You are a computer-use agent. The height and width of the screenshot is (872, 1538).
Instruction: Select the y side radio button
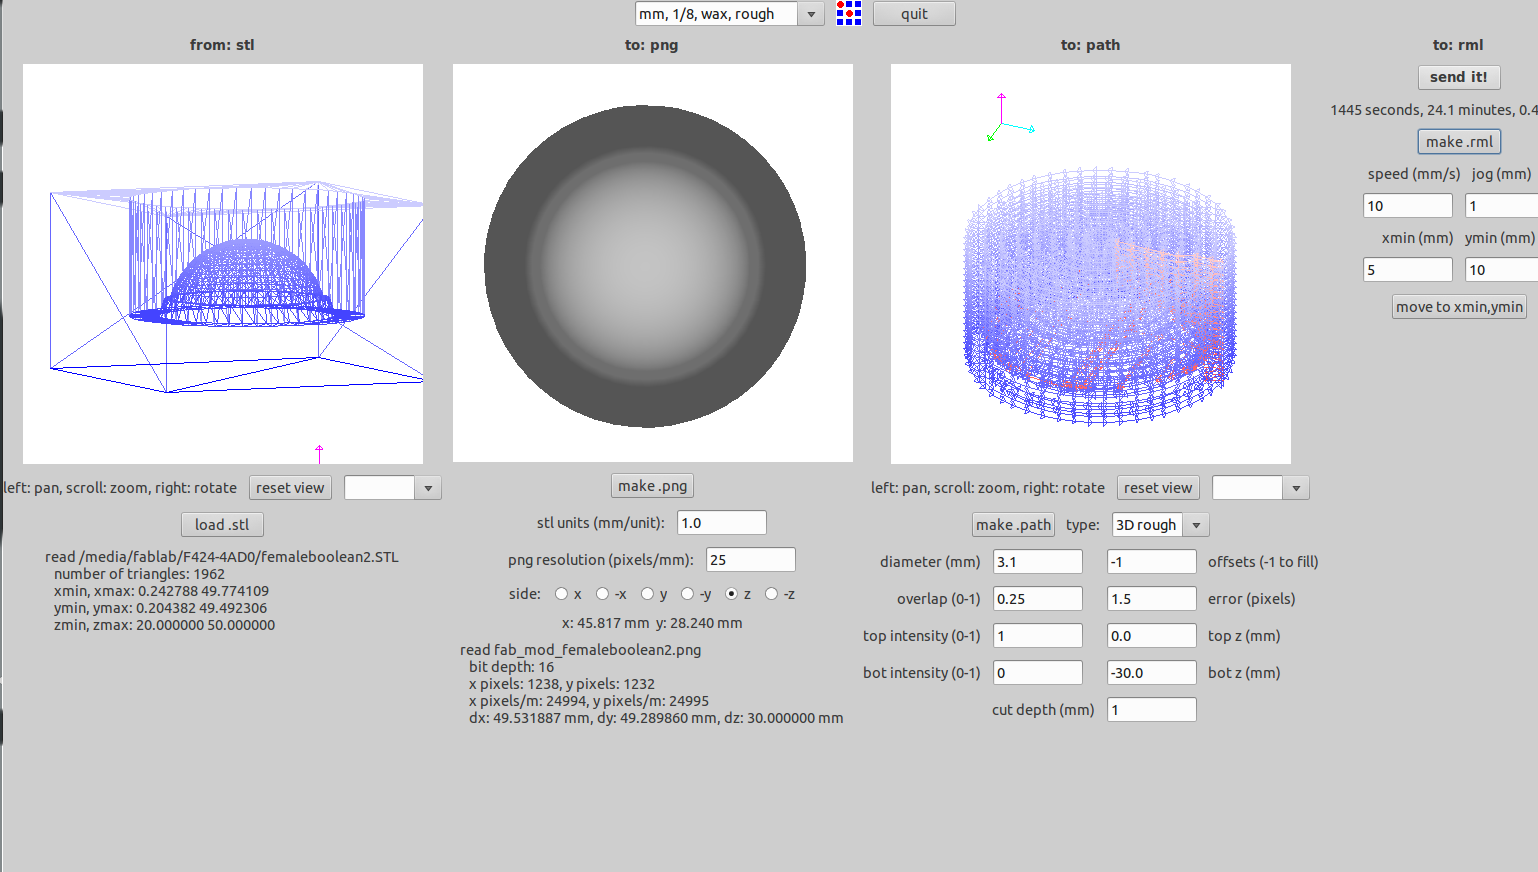(x=647, y=594)
